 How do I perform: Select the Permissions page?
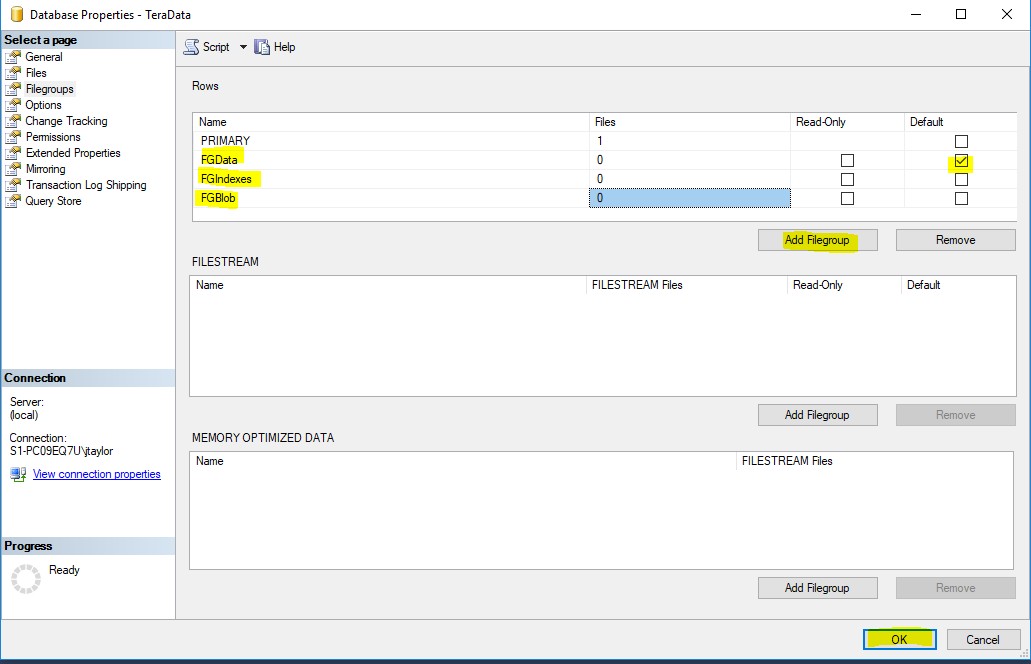point(53,137)
